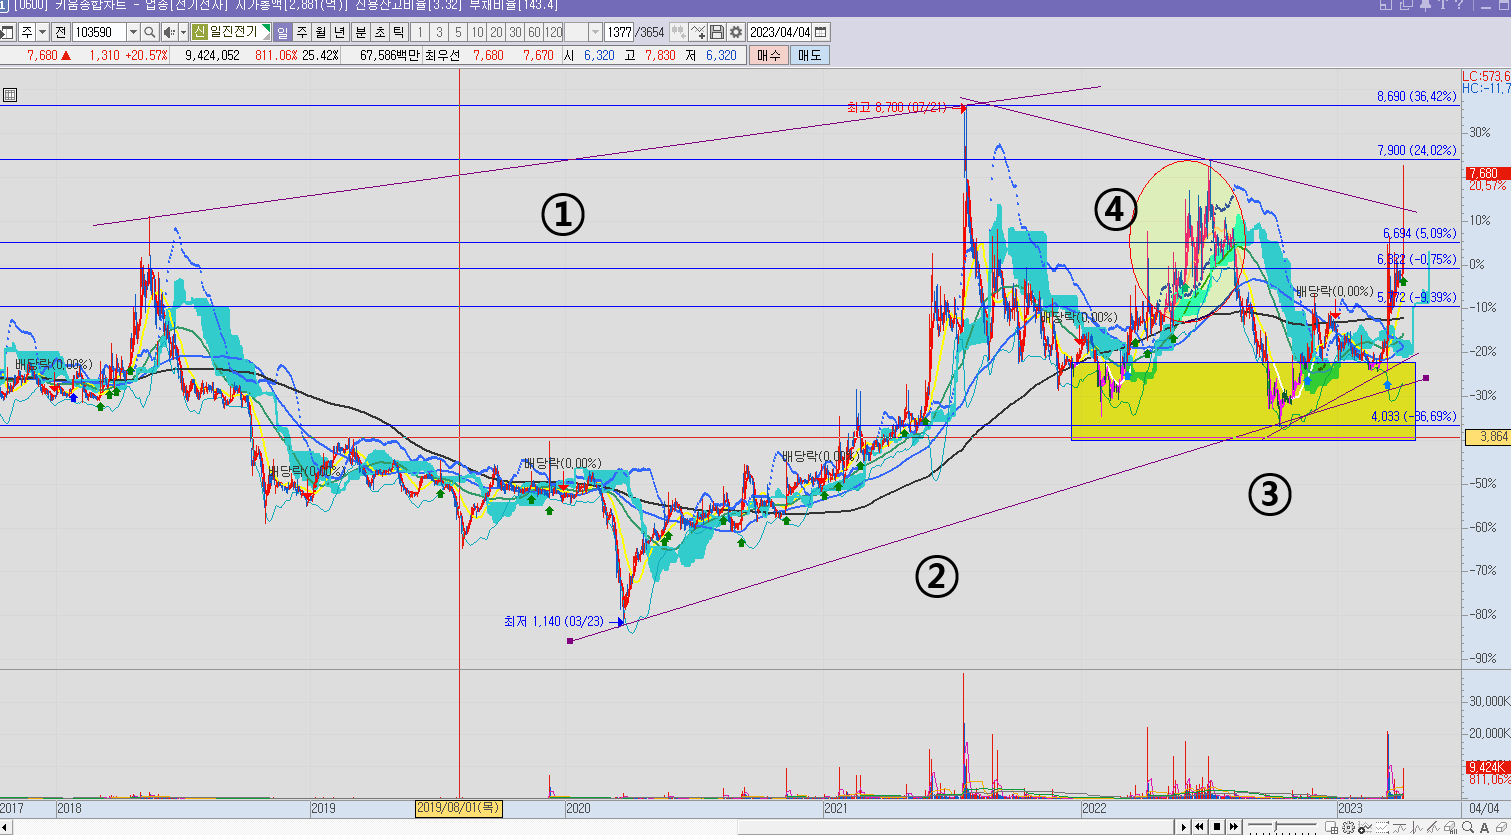The image size is (1511, 835).
Task: Select the weekly '주' period toggle
Action: [301, 32]
